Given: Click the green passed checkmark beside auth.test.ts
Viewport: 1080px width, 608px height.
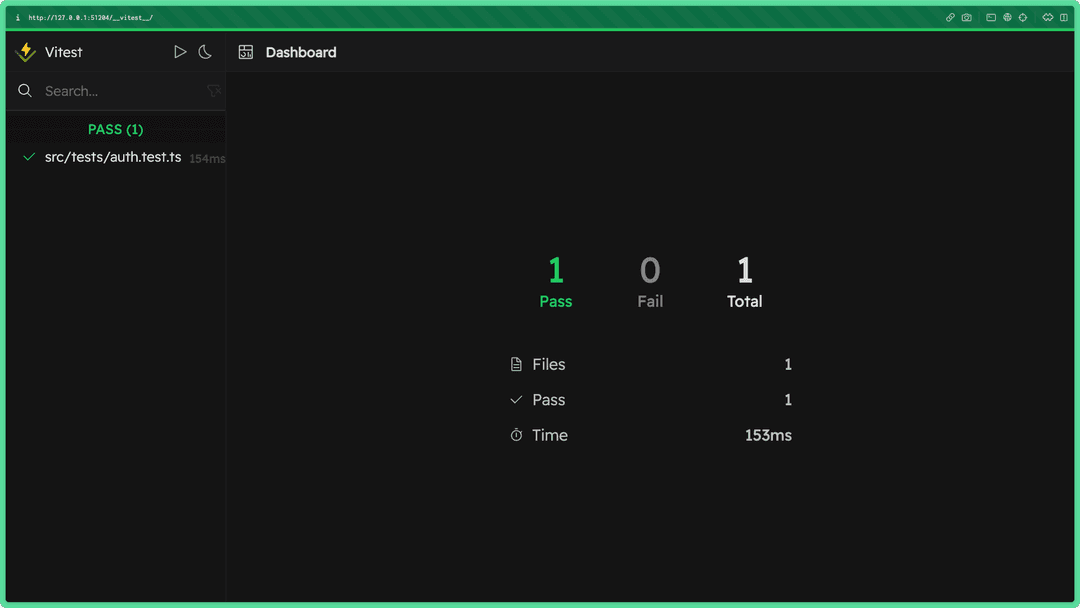Looking at the screenshot, I should (x=29, y=157).
